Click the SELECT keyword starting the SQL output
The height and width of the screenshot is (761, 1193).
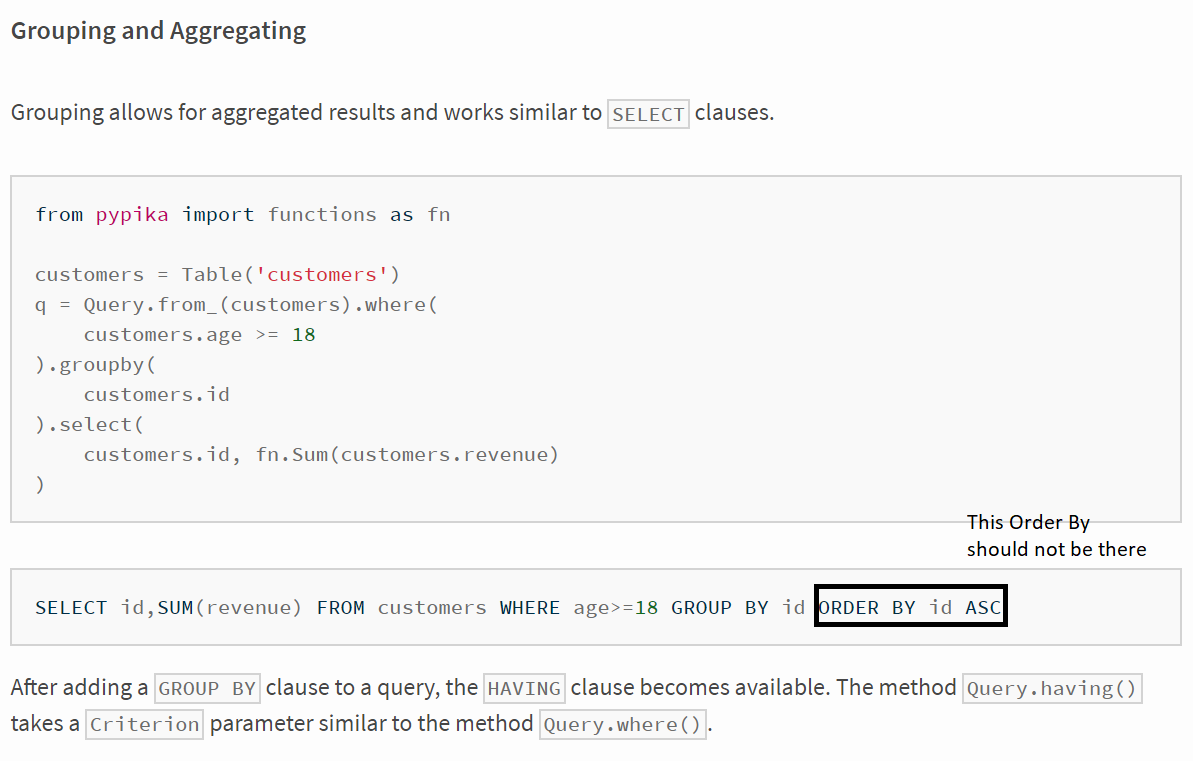71,608
